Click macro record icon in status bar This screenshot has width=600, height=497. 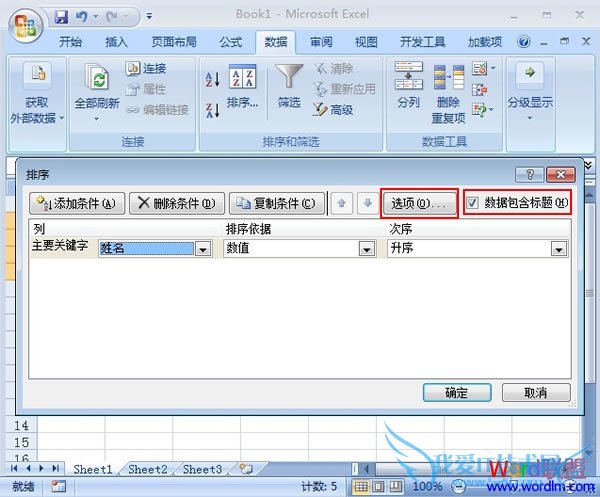pyautogui.click(x=59, y=487)
